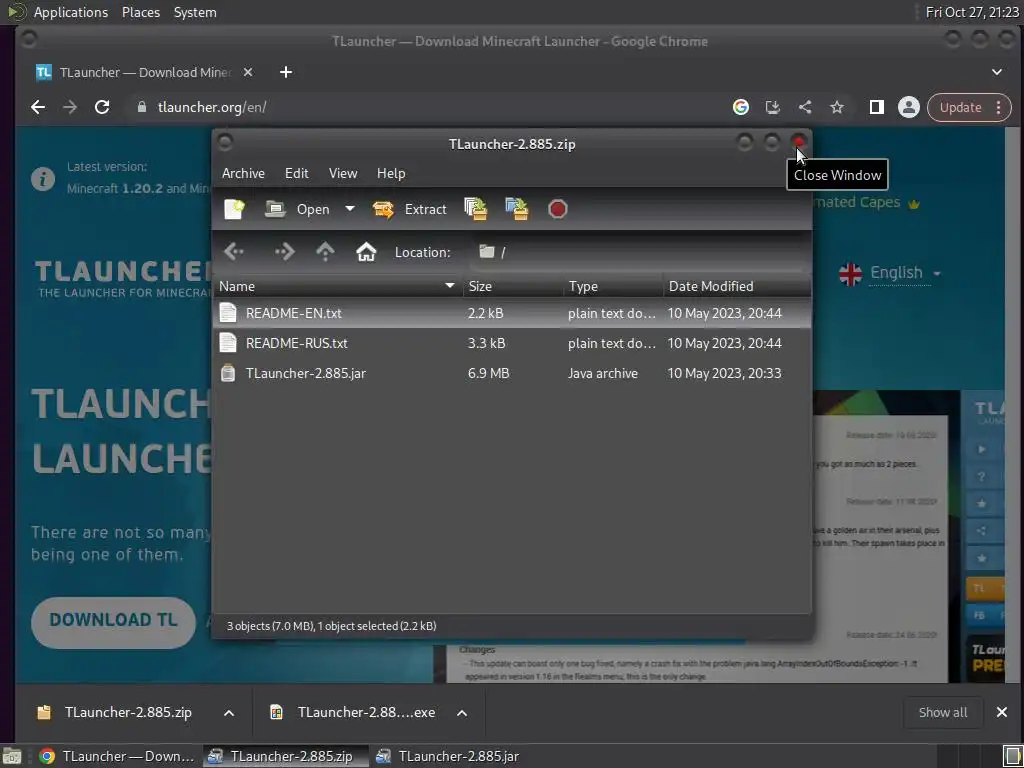The image size is (1024, 768).
Task: Open a new Chrome tab
Action: [285, 72]
